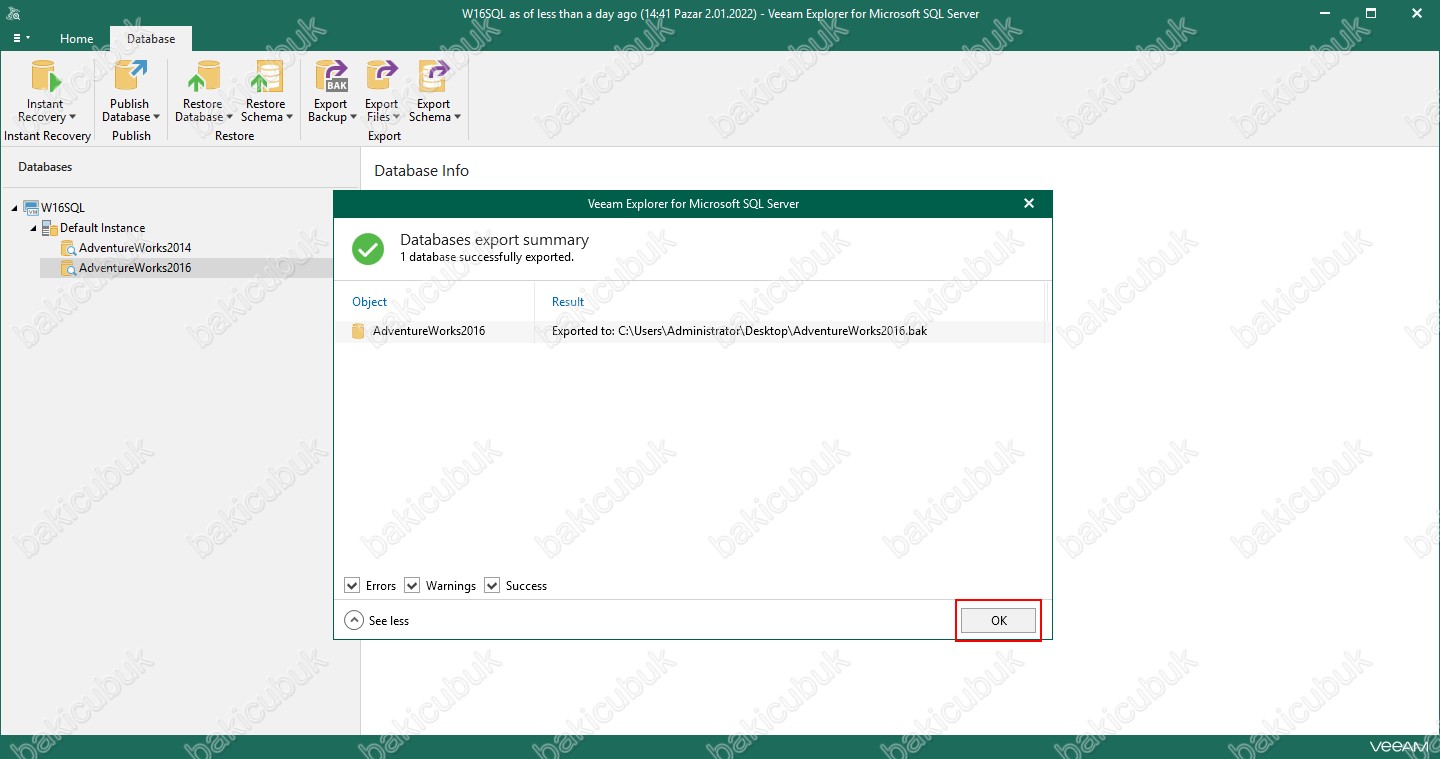Click OK to close export summary

[x=998, y=620]
